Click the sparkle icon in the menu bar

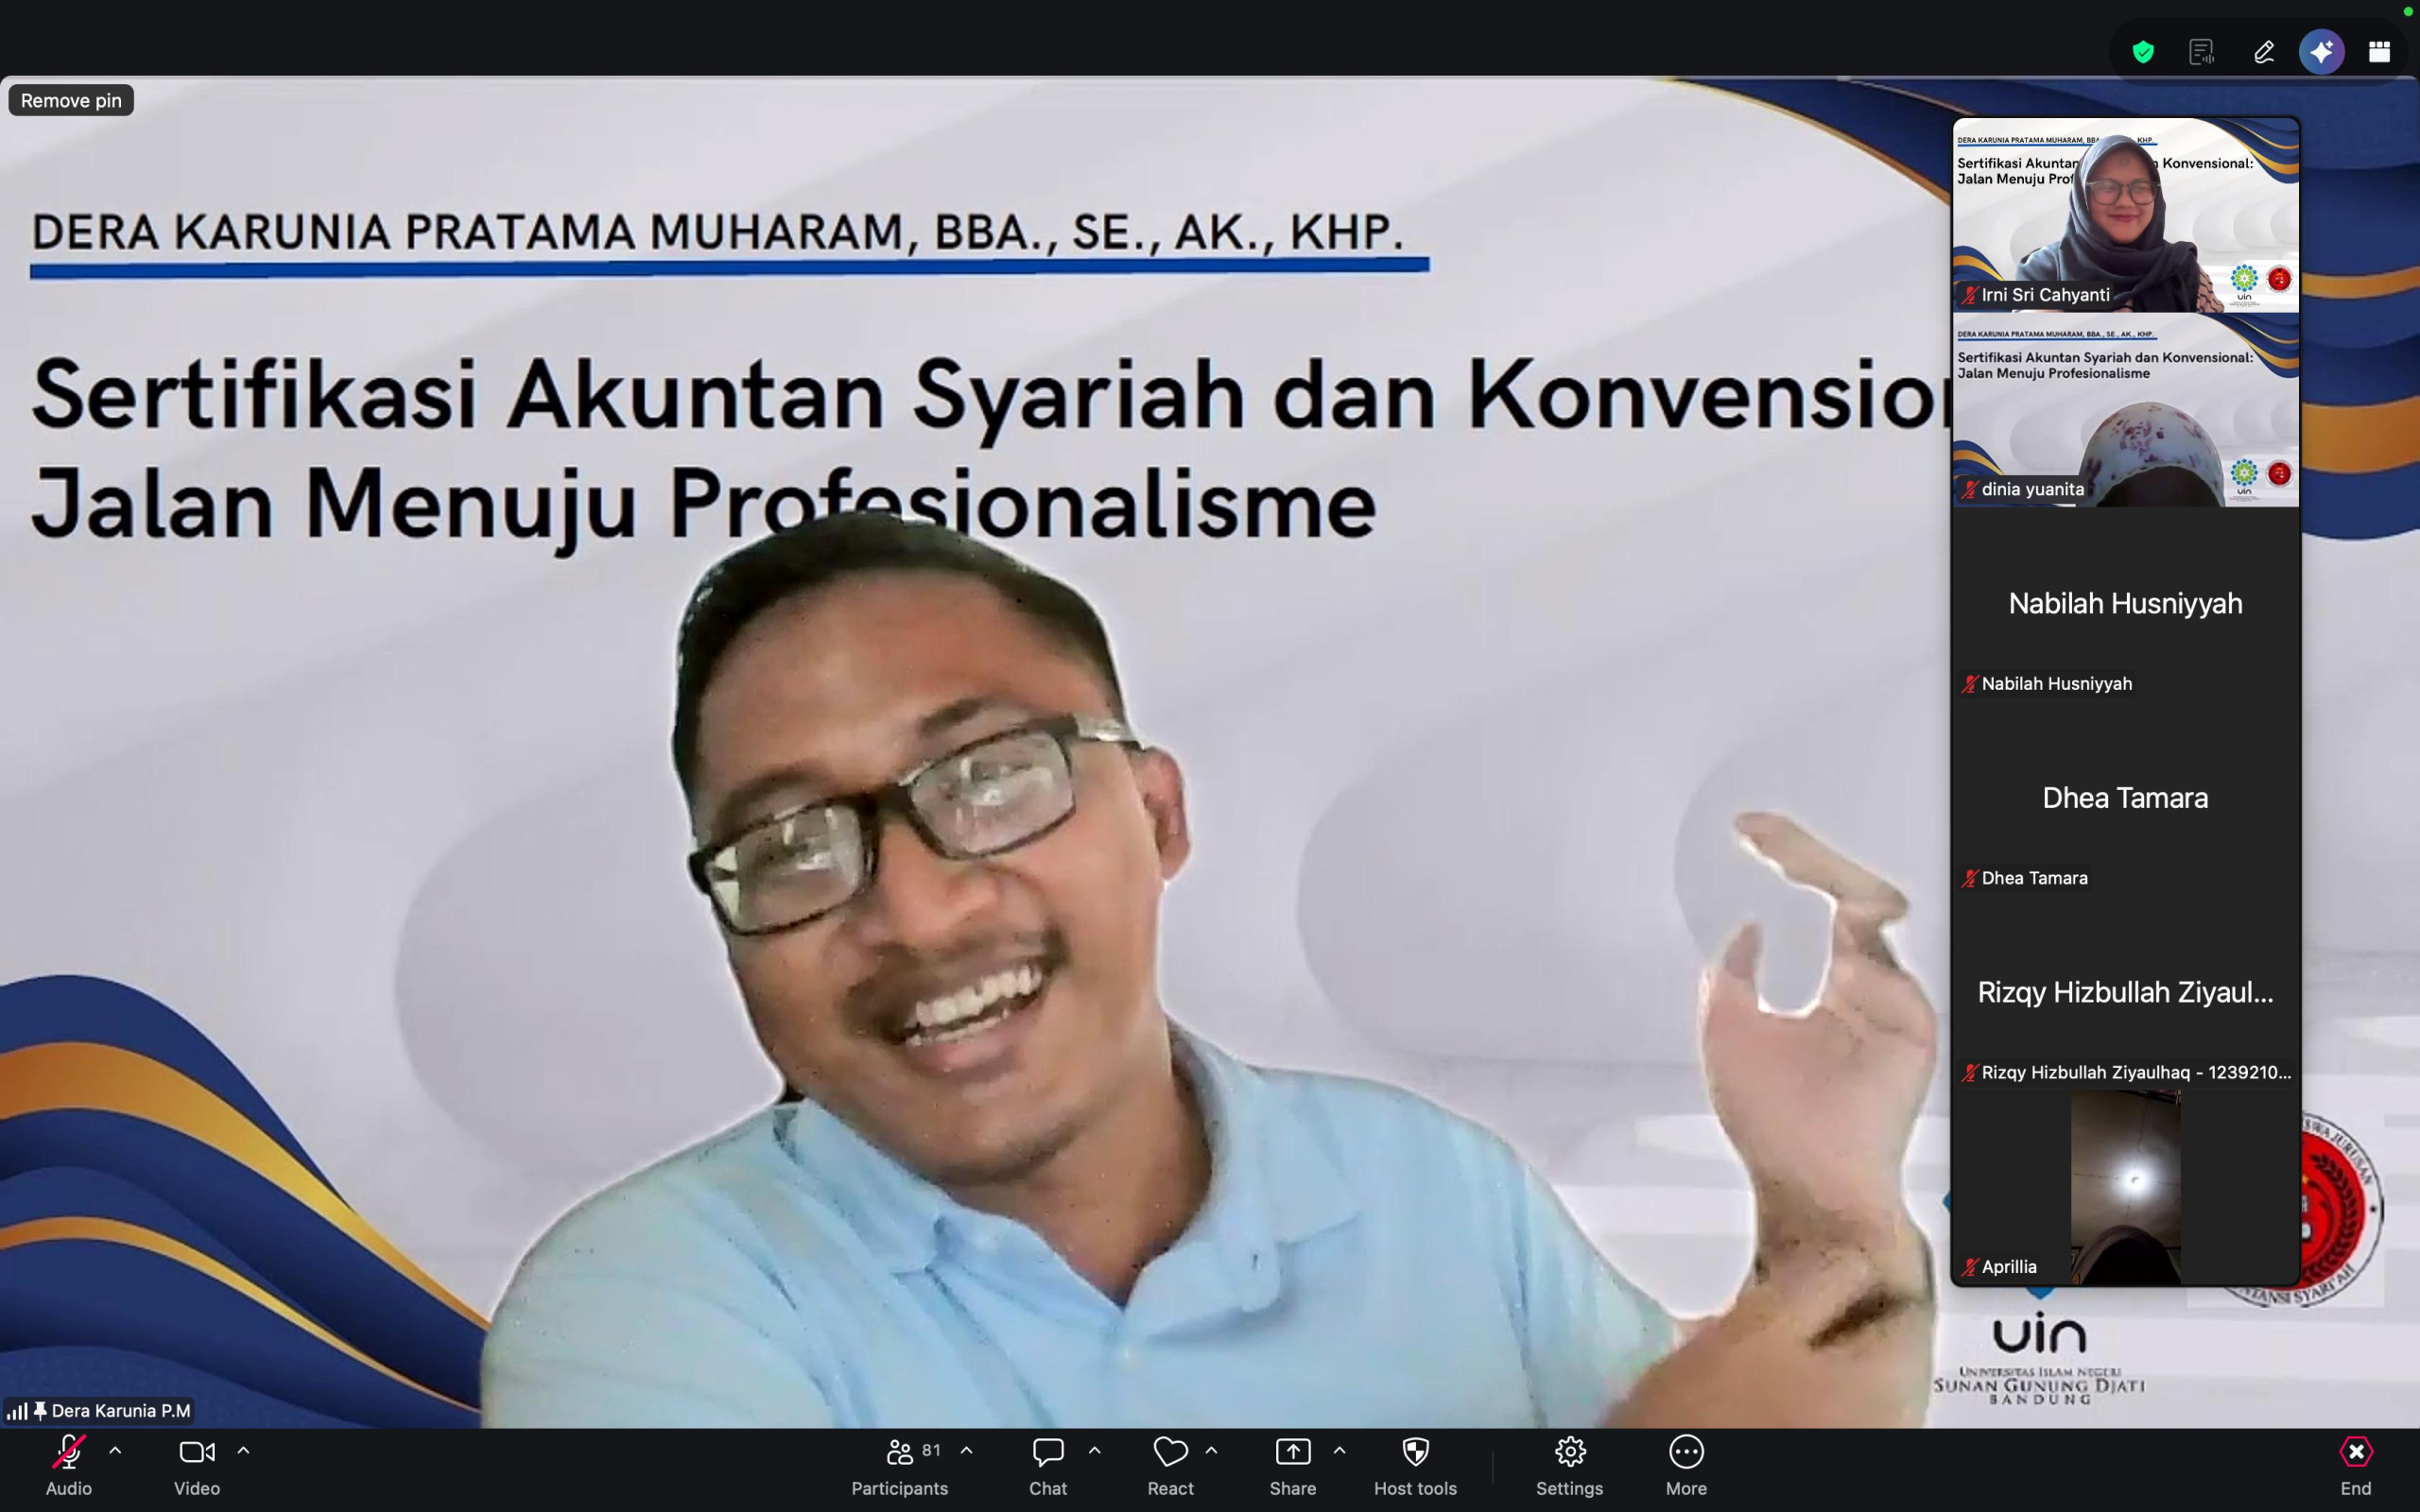pos(2322,51)
